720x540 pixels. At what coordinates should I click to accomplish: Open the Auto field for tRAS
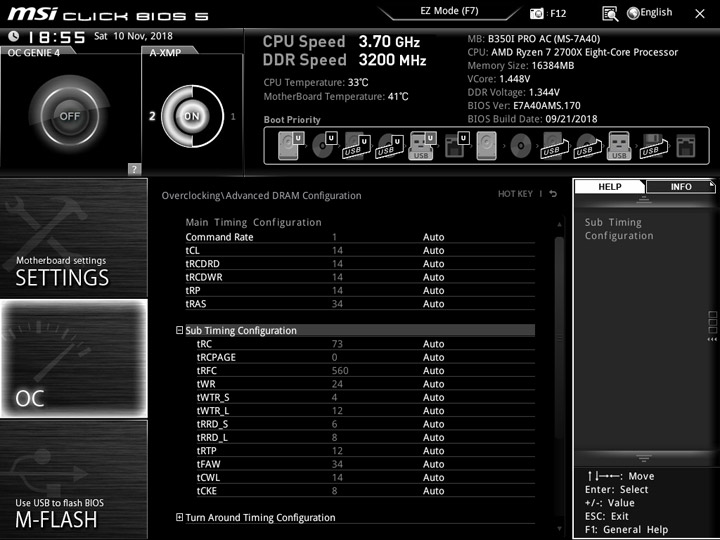[433, 304]
